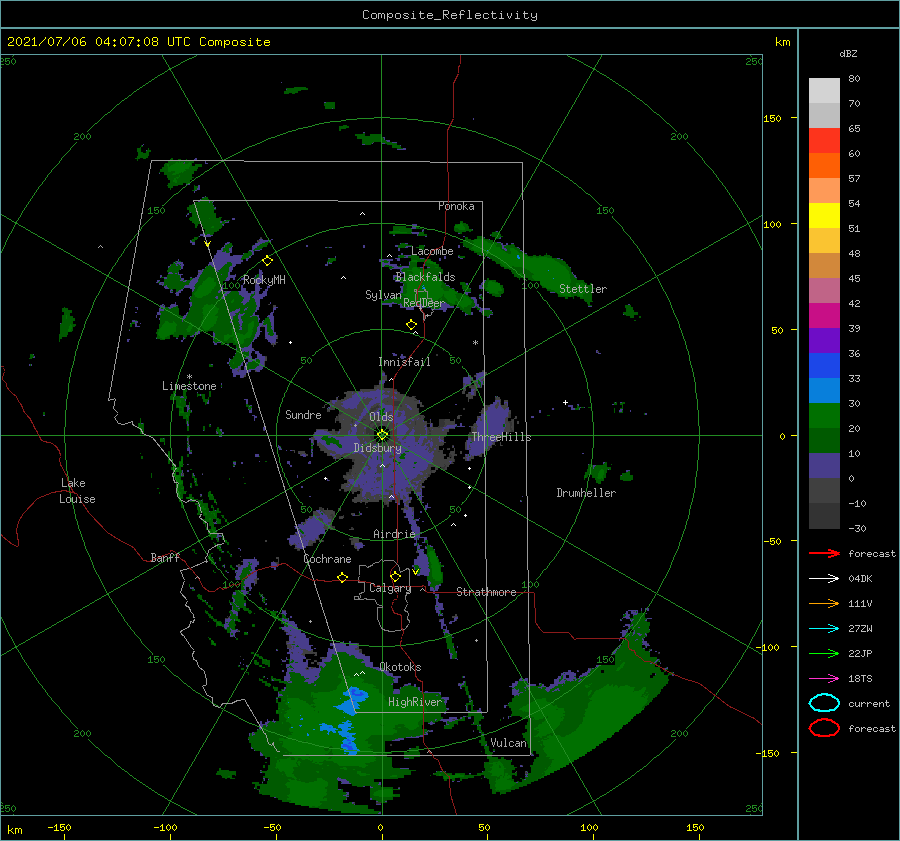Click the Calgary city label

click(x=390, y=588)
